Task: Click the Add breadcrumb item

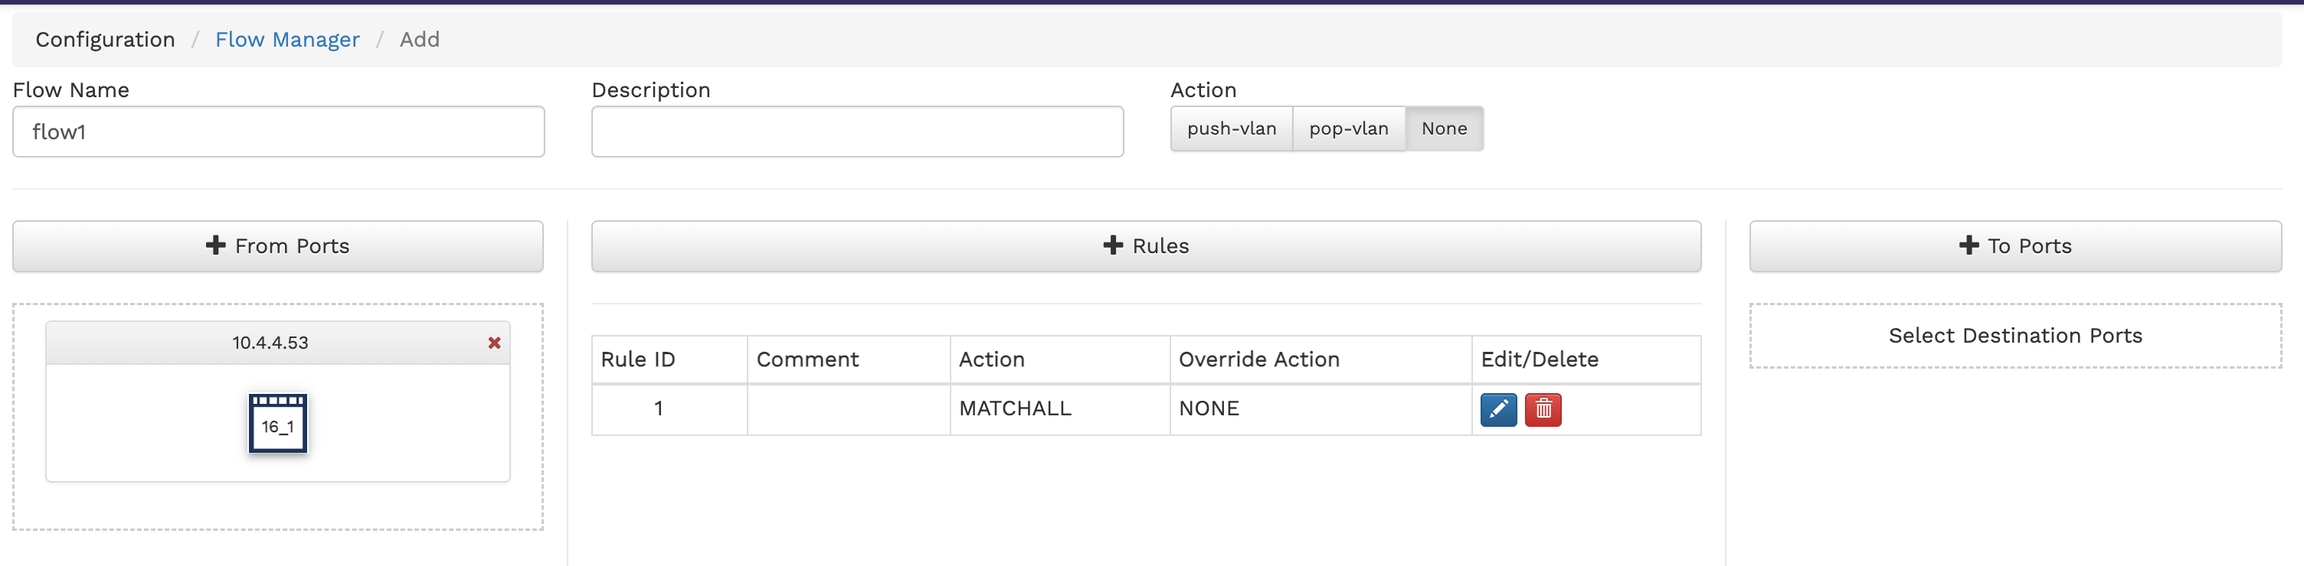Action: click(x=419, y=40)
